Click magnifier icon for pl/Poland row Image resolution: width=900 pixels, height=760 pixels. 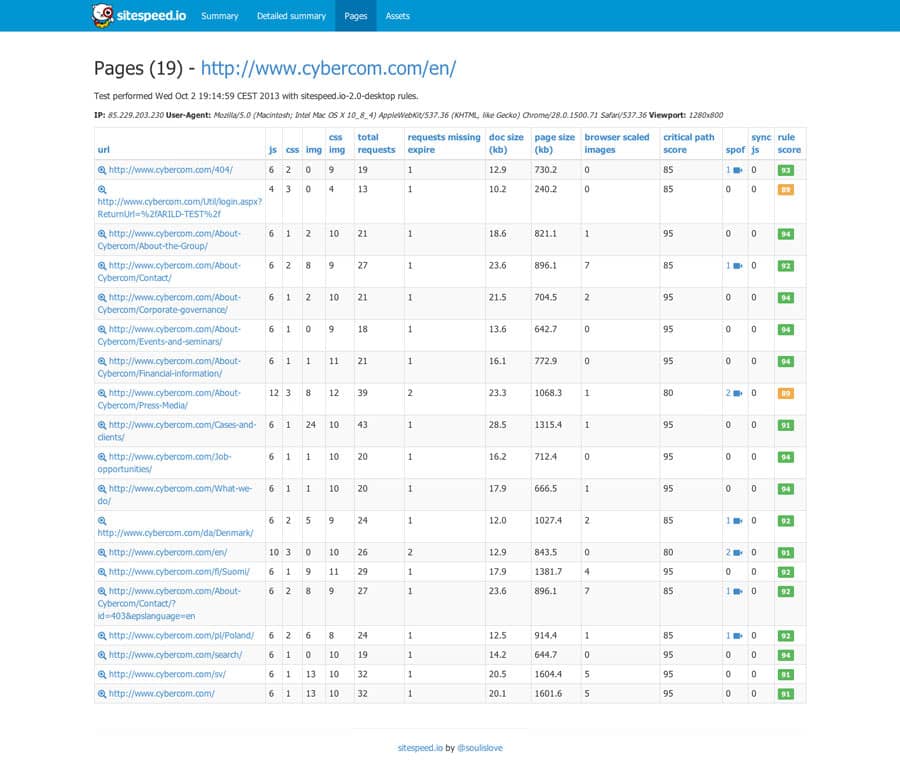pyautogui.click(x=102, y=635)
